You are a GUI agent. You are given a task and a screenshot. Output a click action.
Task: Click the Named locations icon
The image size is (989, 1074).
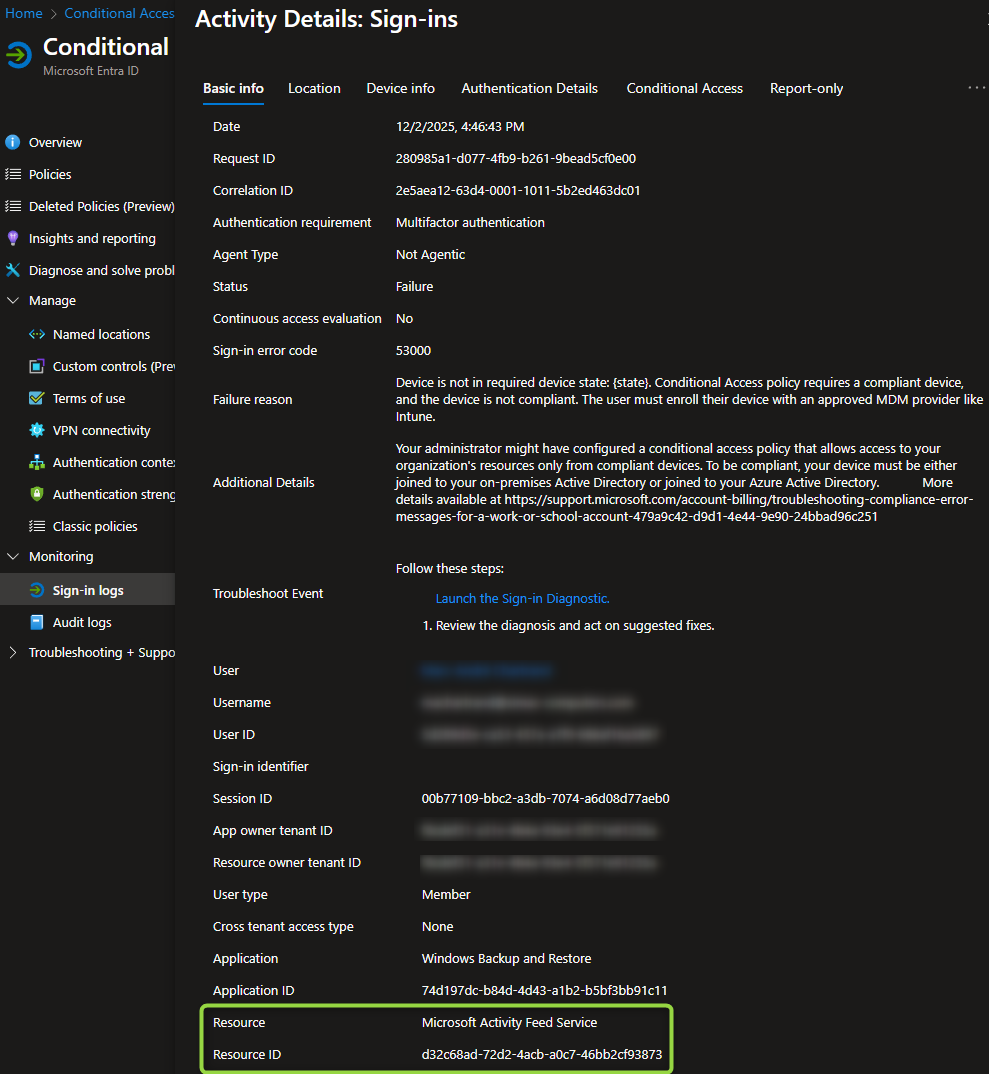(x=37, y=334)
